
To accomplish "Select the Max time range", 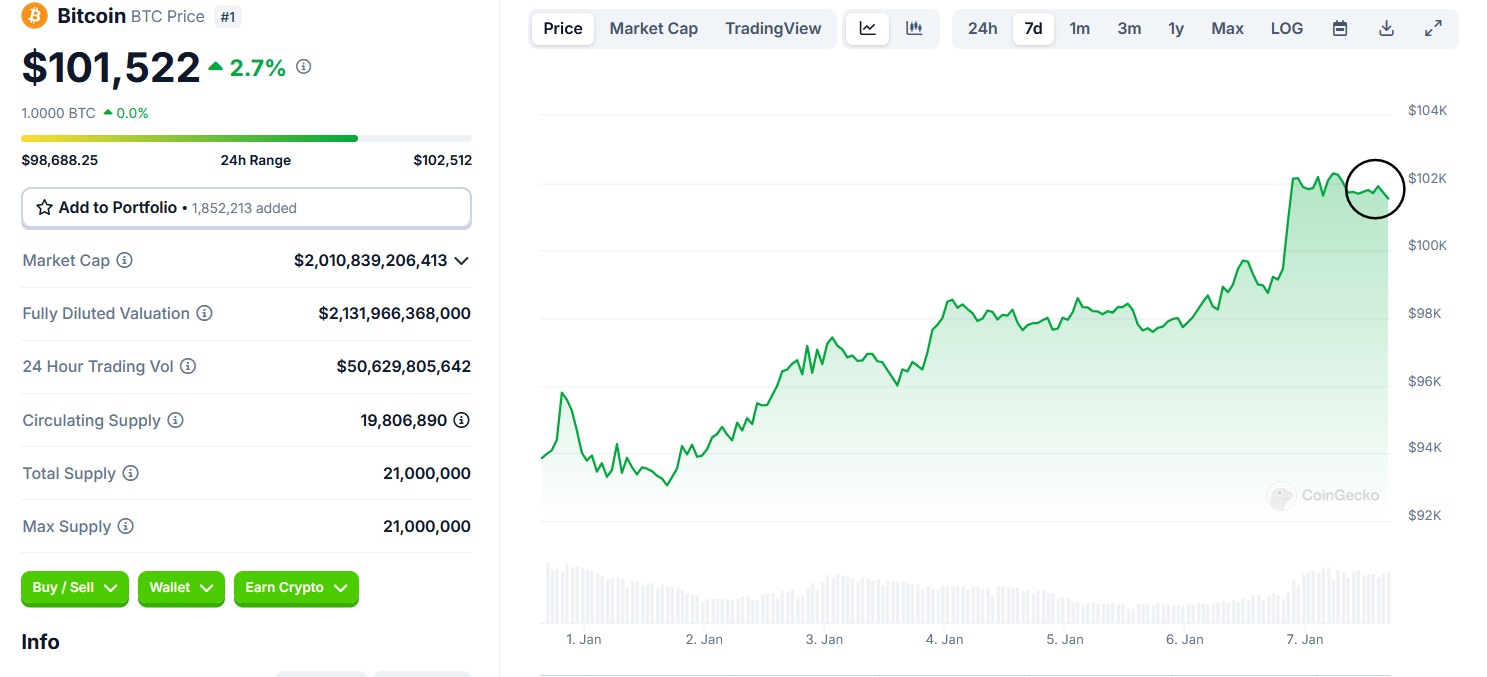I will 1227,29.
